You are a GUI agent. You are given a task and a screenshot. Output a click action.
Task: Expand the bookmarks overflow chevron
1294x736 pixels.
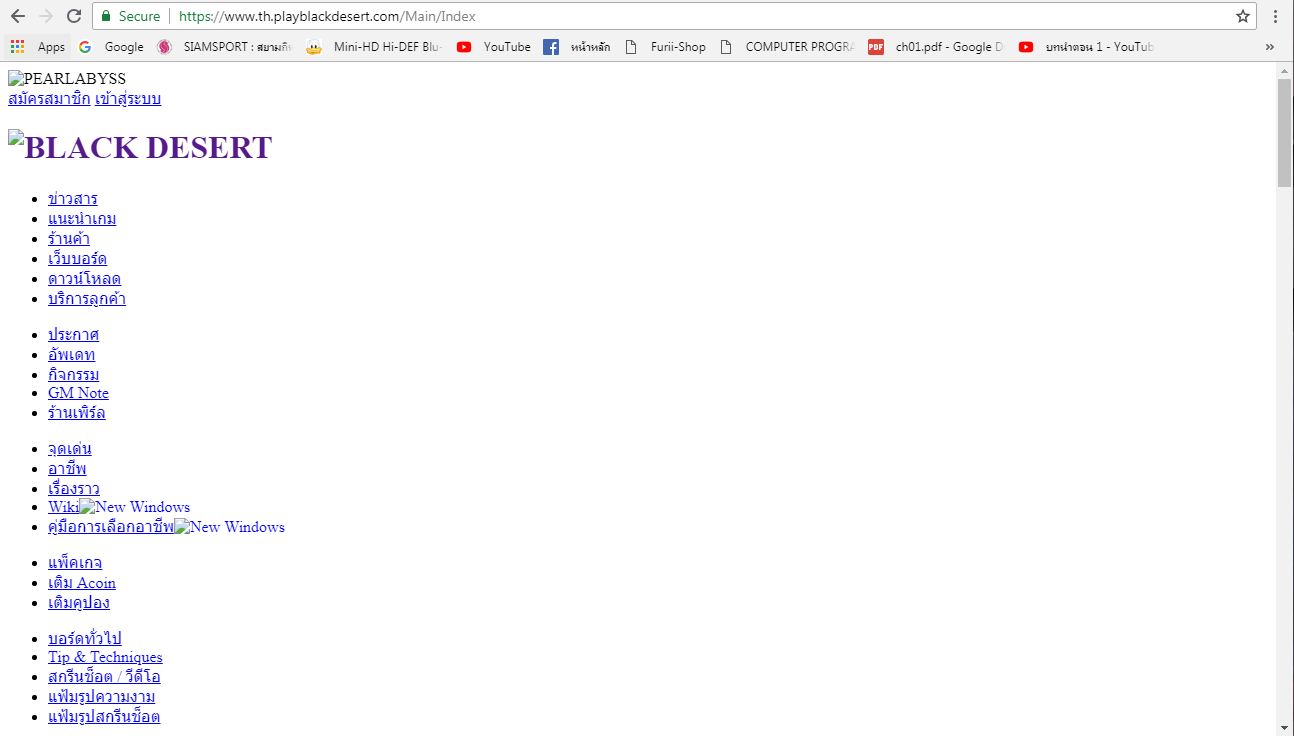pyautogui.click(x=1270, y=47)
